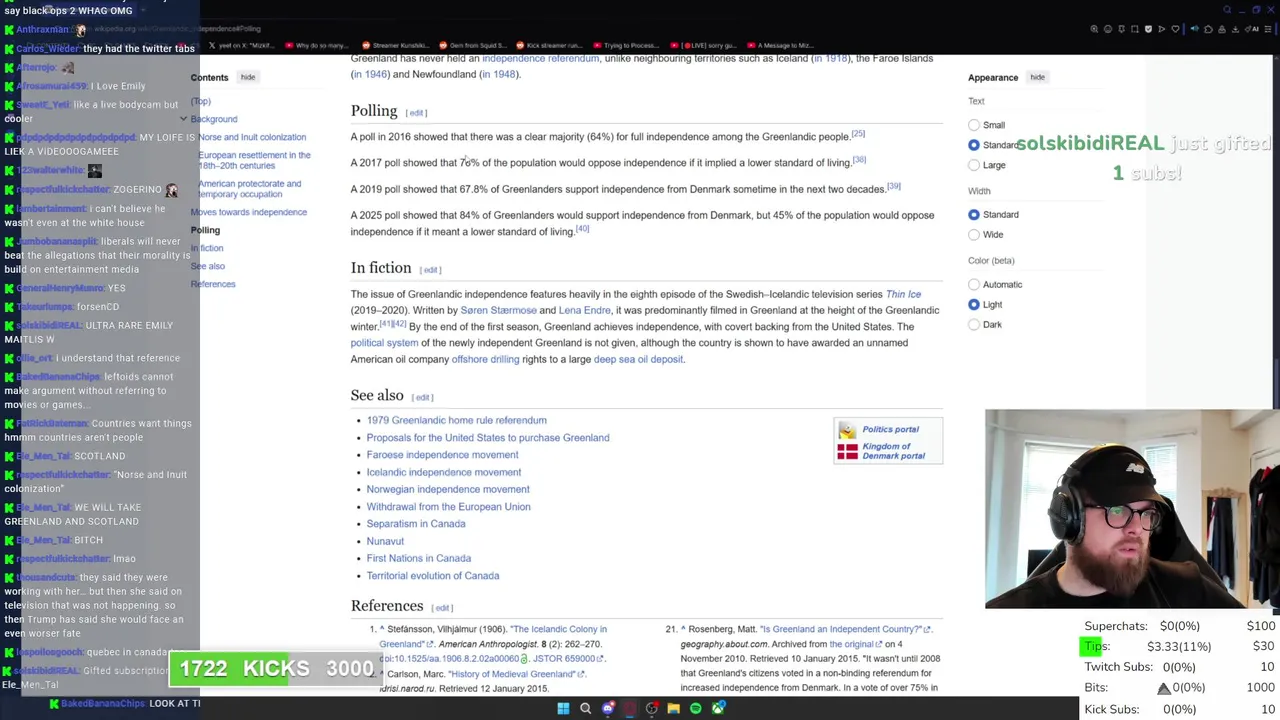Open Nunavut link
This screenshot has height=720, width=1280.
click(x=385, y=541)
